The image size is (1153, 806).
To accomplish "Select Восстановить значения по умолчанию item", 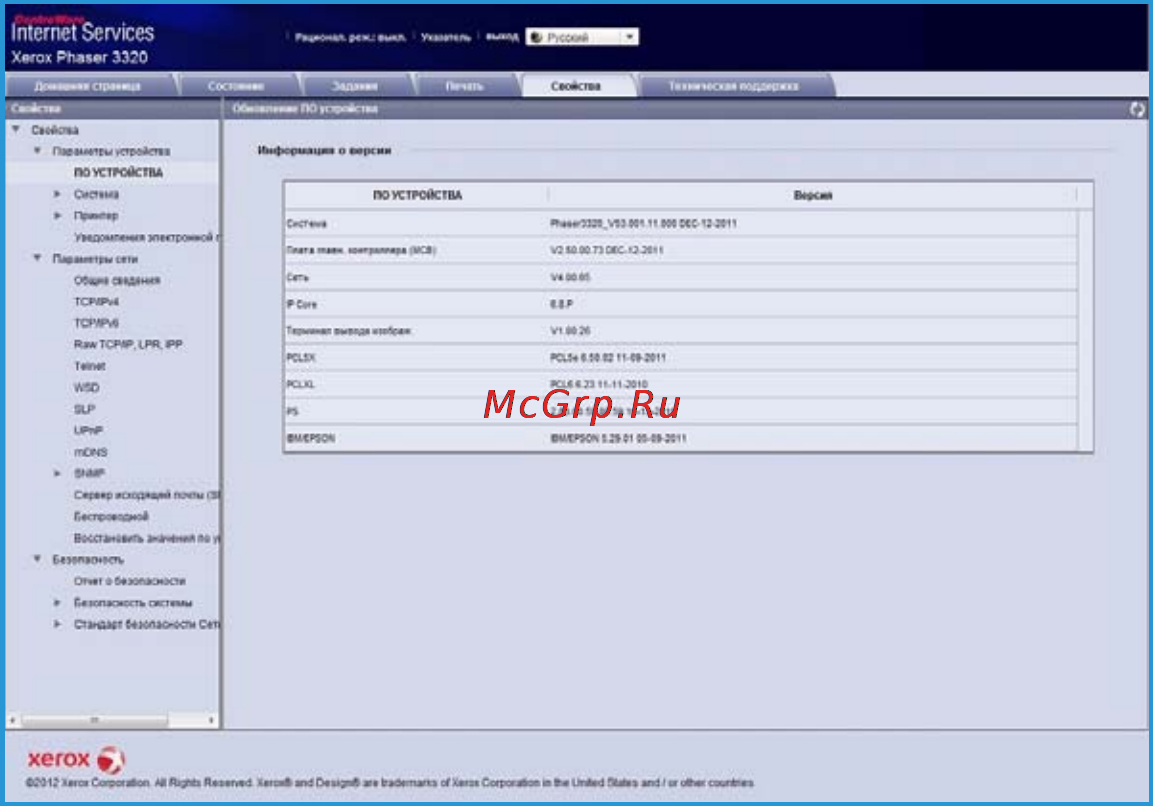I will 146,538.
